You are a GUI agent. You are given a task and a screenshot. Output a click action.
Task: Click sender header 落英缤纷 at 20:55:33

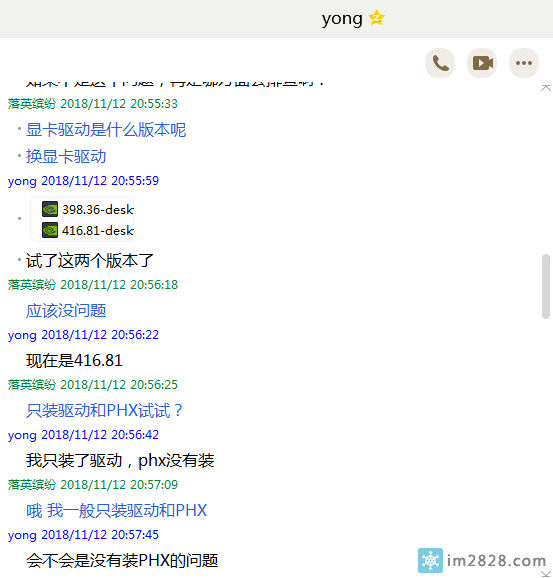(x=93, y=104)
